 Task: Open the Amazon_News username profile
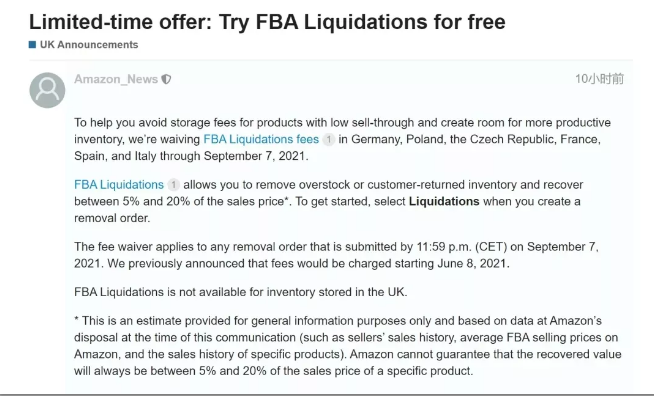[x=116, y=79]
